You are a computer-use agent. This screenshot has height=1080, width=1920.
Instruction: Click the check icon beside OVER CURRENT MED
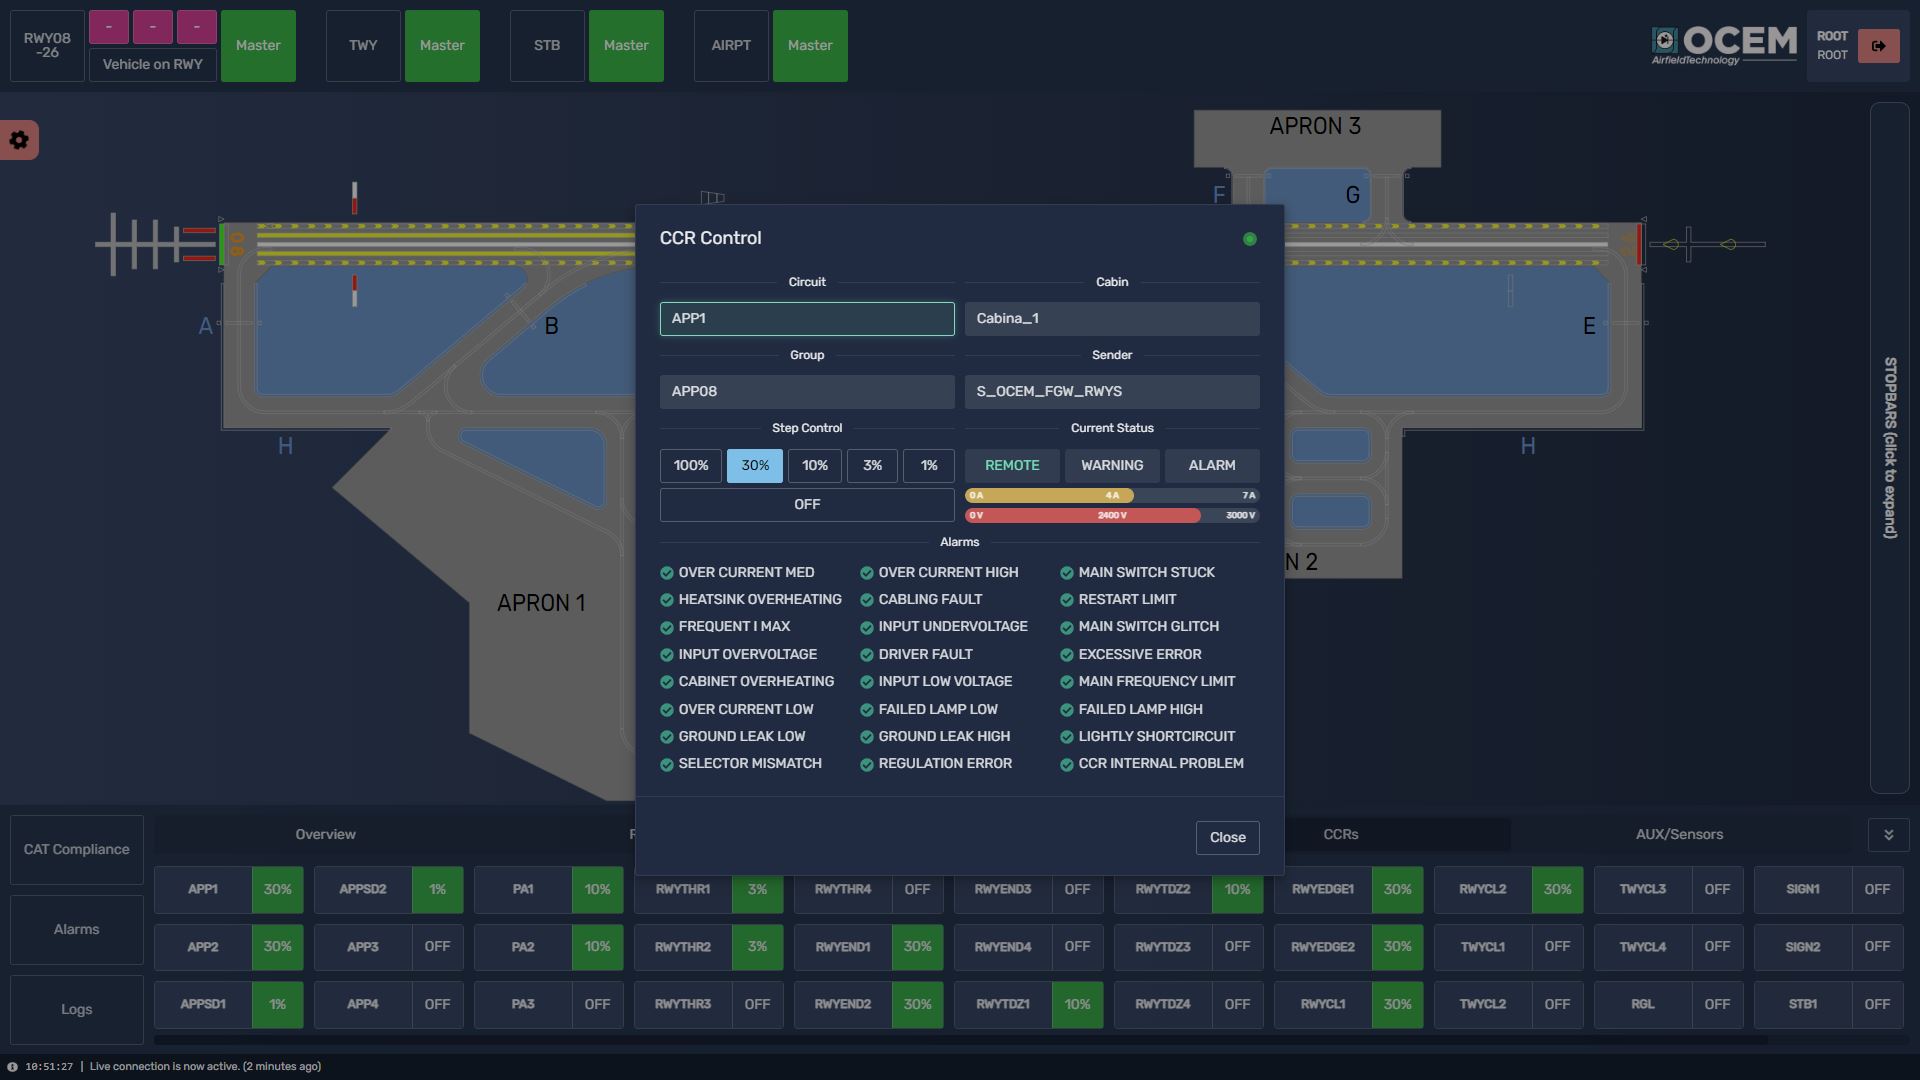click(666, 572)
